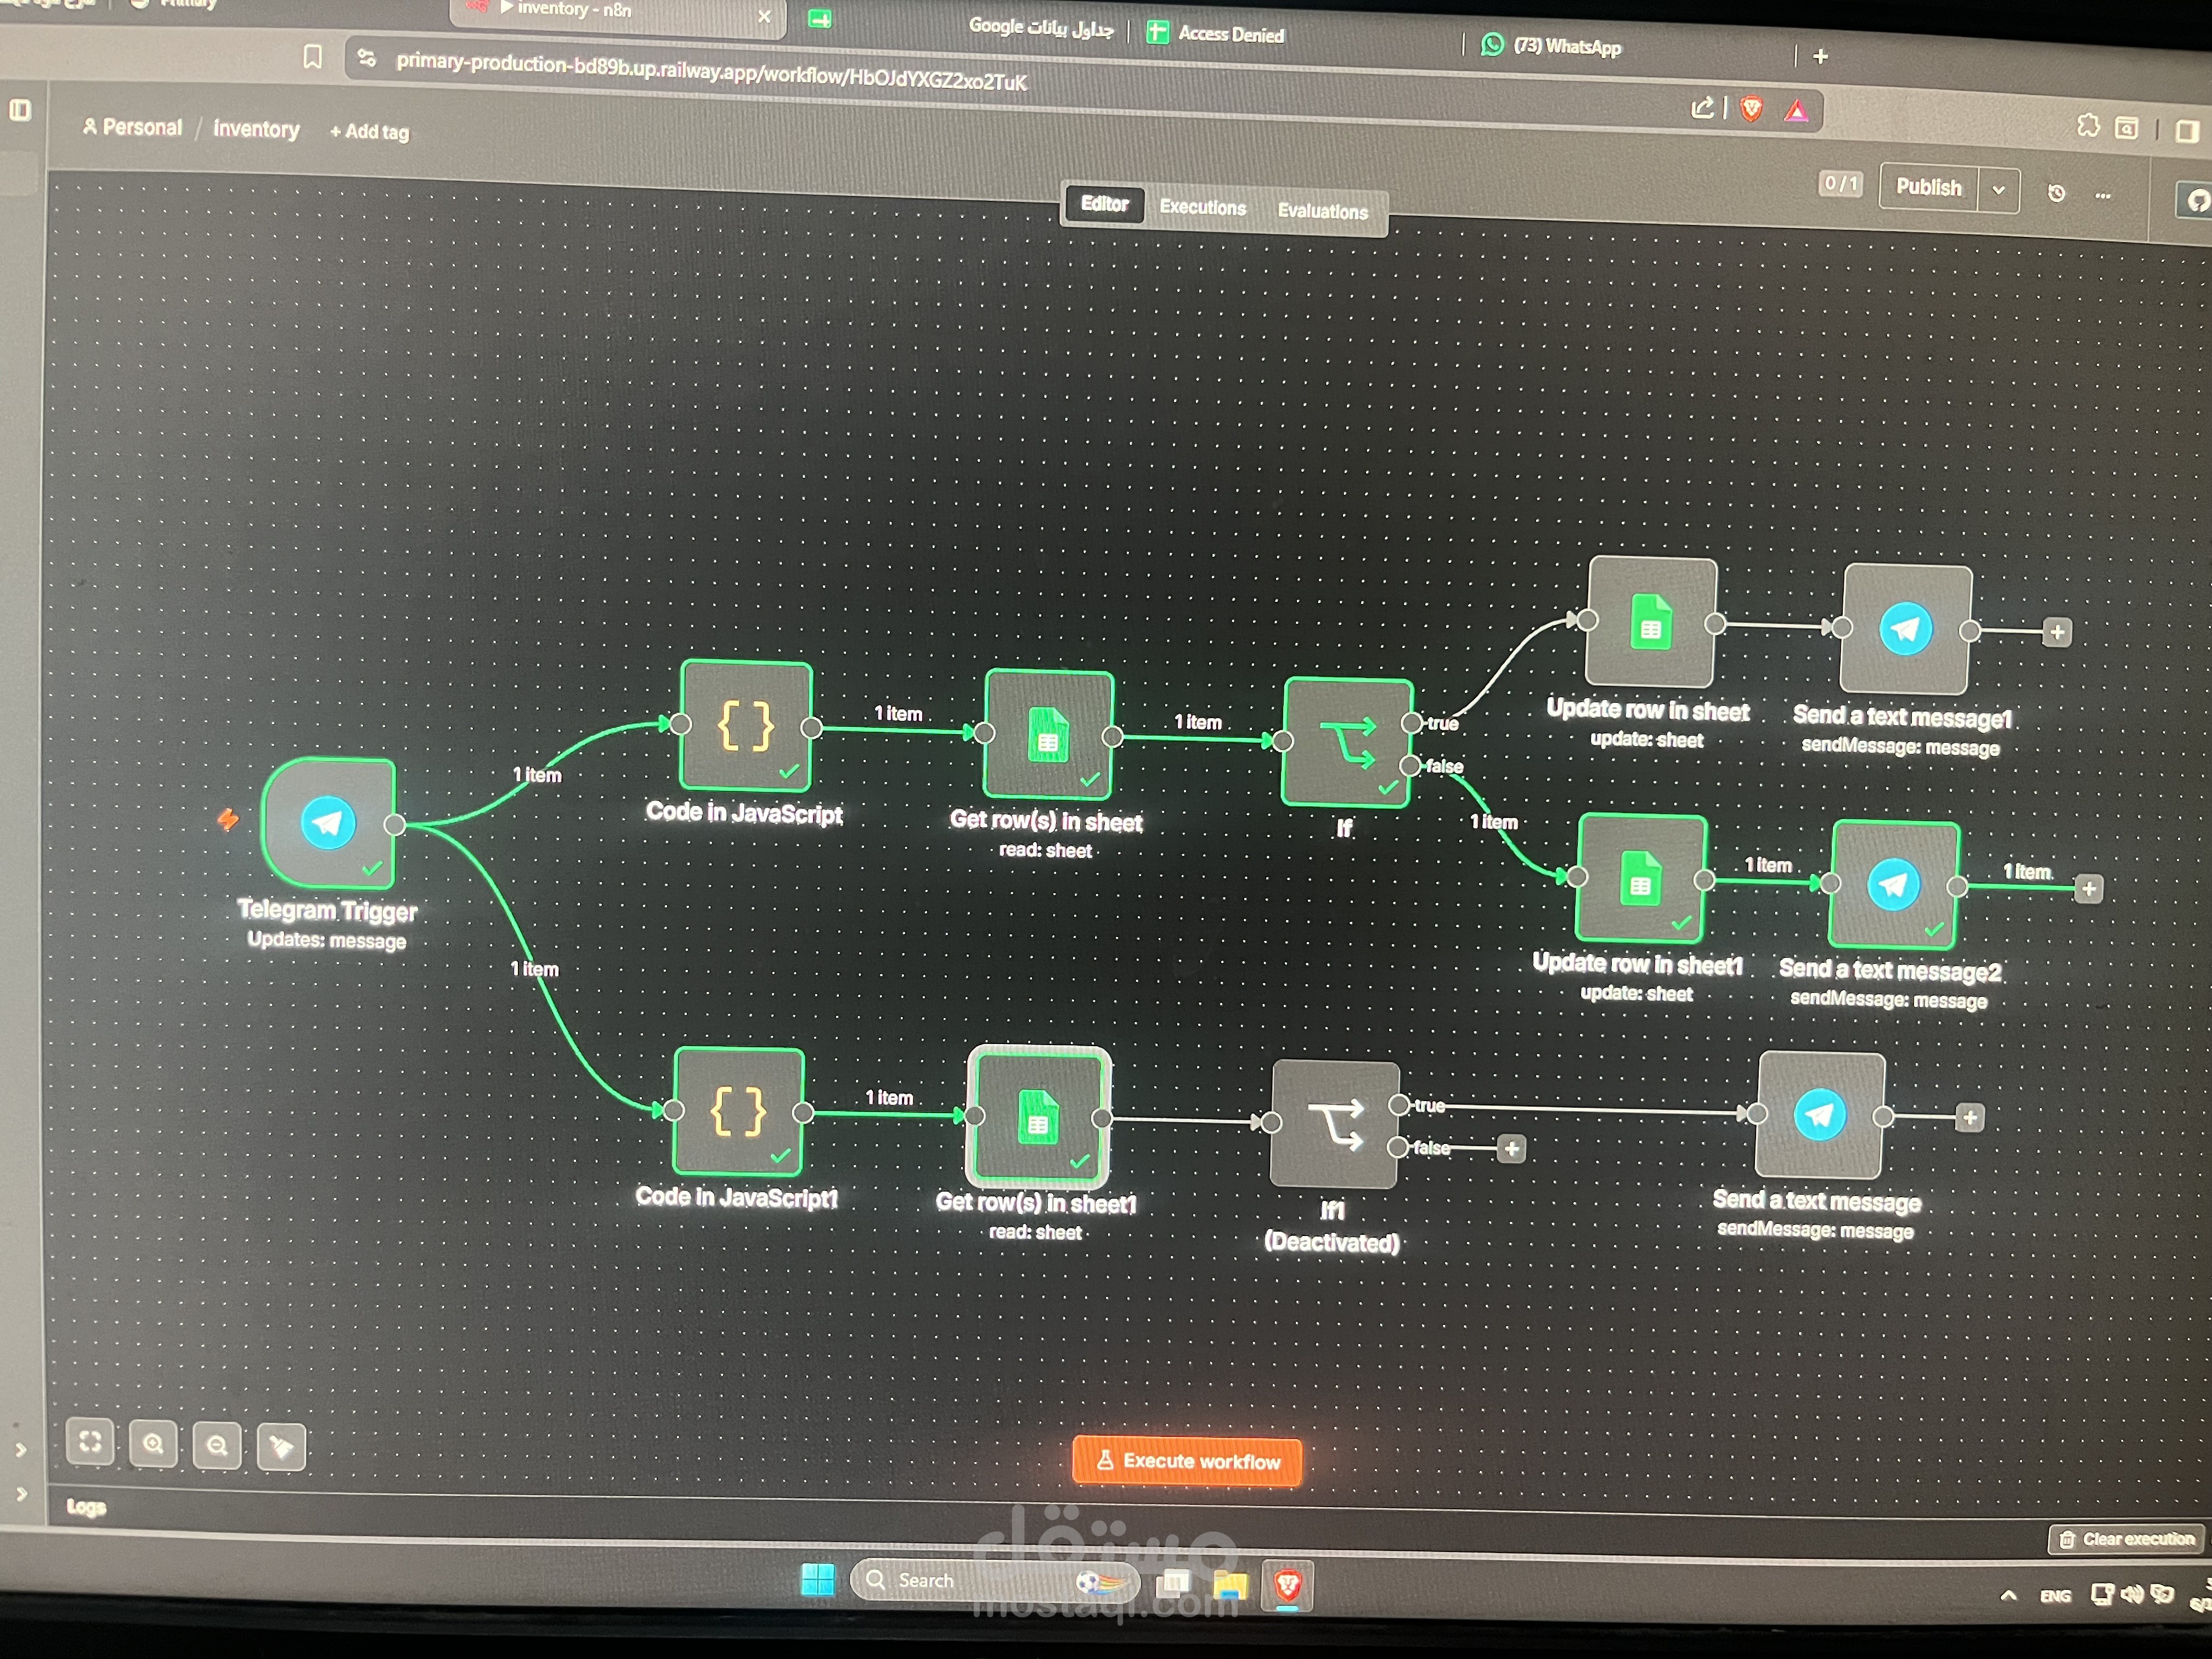Expand the Publish dropdown arrow

coord(1998,190)
